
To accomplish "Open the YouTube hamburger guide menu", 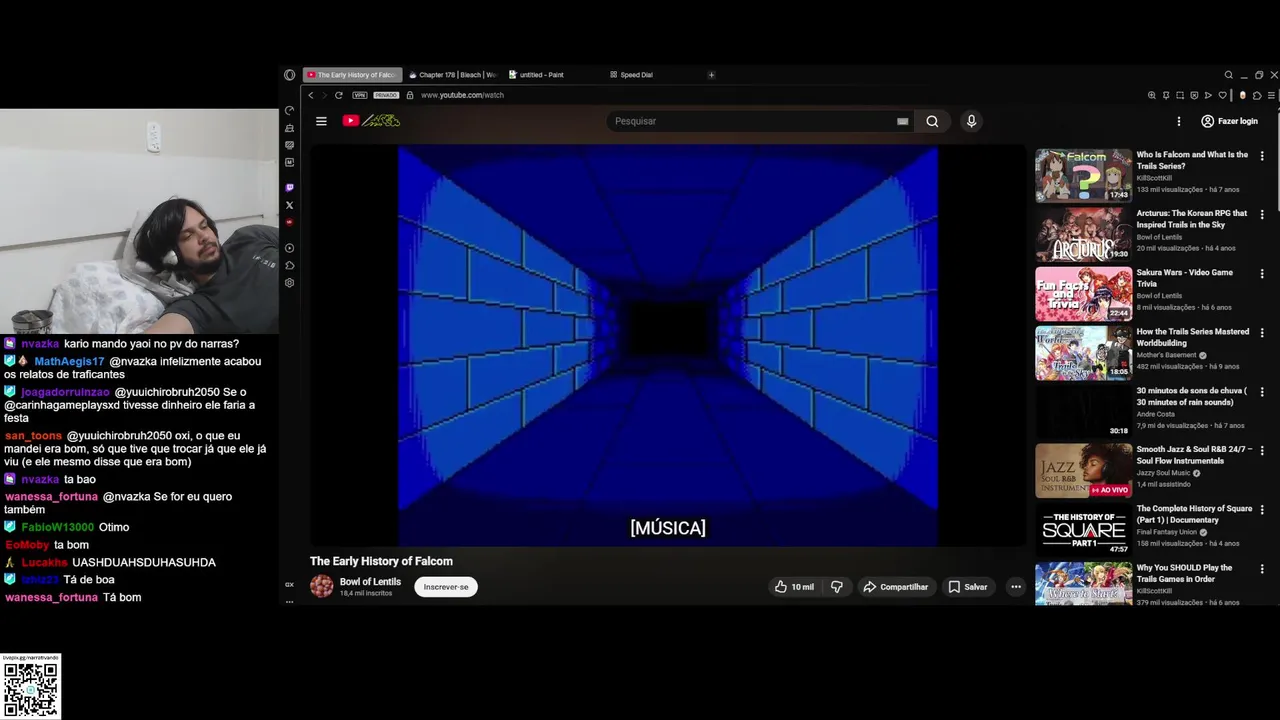I will [321, 121].
